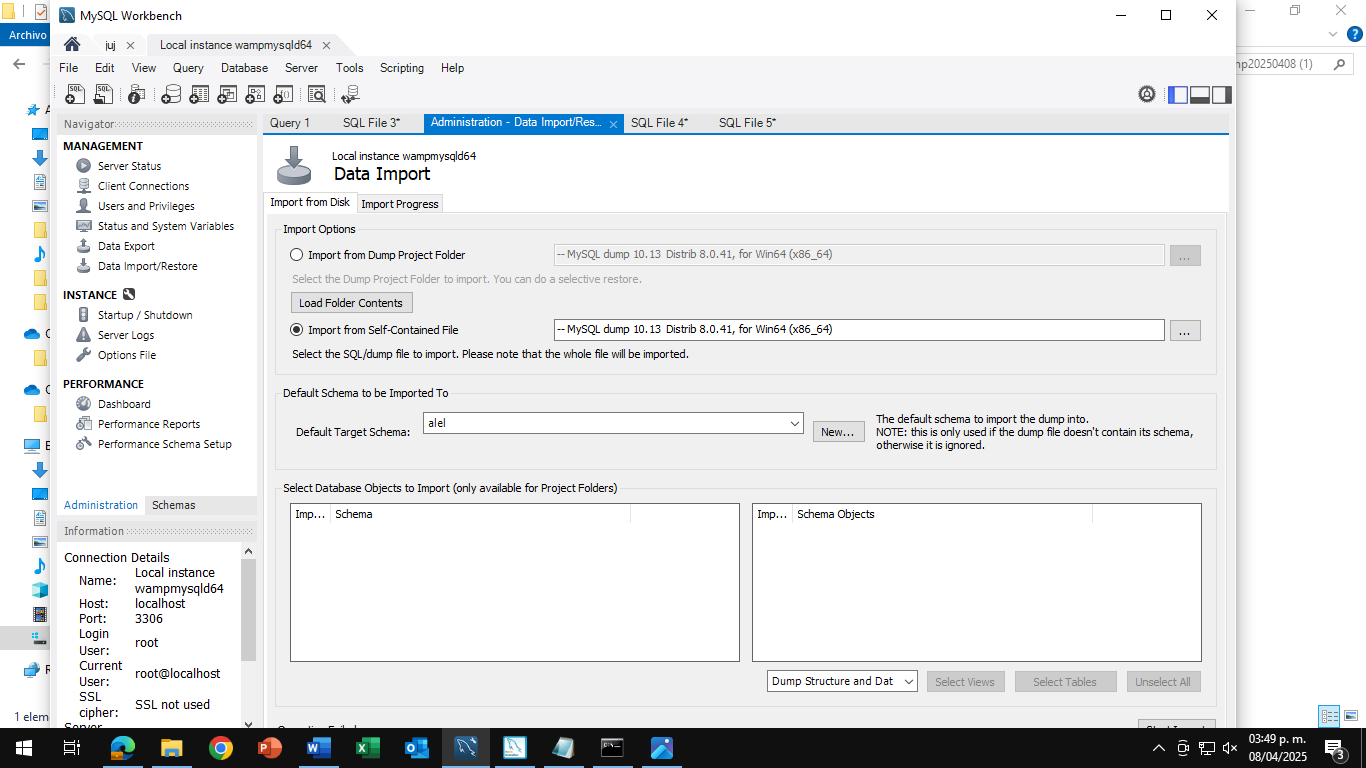Image resolution: width=1366 pixels, height=768 pixels.
Task: Close the Local instance wampmysqld64 tab
Action: pos(326,45)
